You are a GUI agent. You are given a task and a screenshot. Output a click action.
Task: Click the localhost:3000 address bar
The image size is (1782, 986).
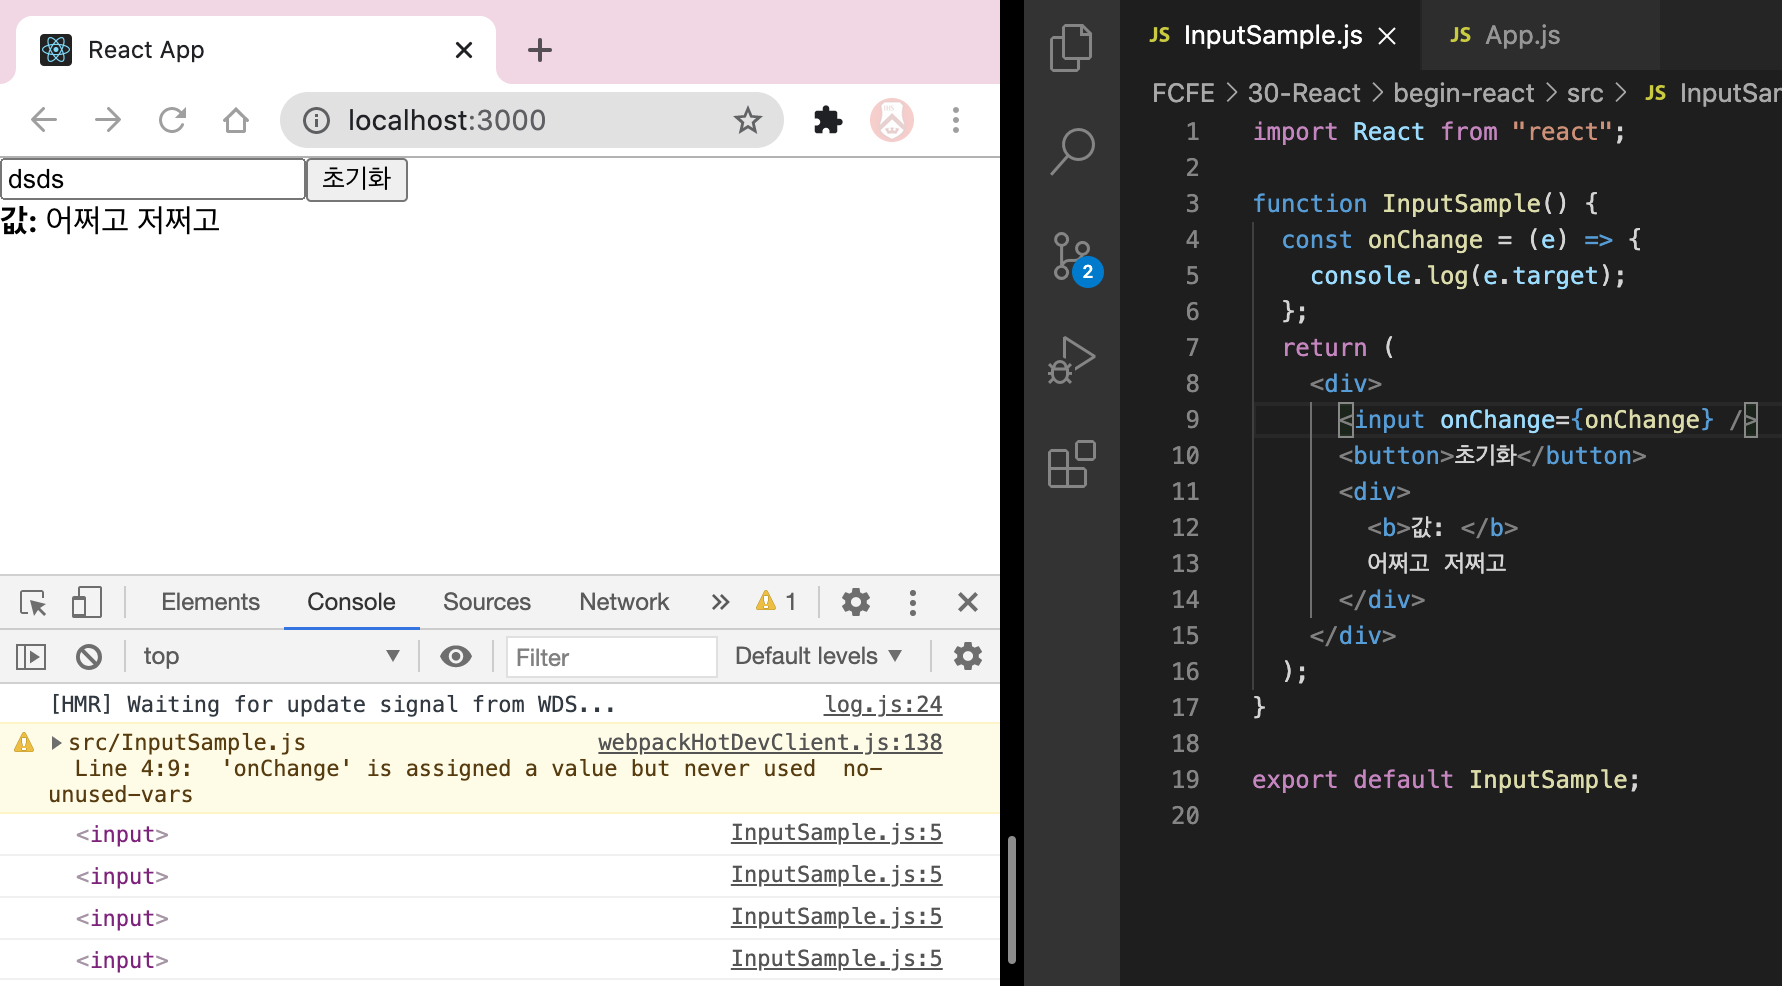(x=532, y=120)
